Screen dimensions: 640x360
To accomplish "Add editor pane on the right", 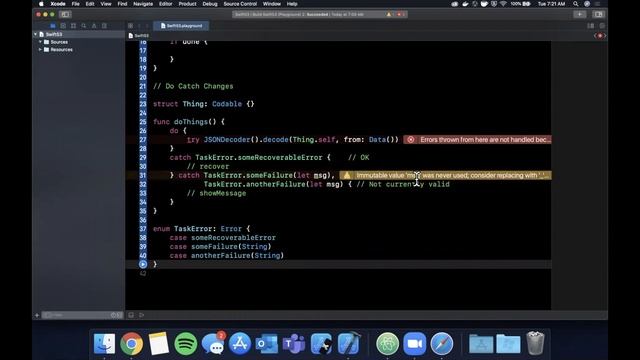I will (602, 26).
